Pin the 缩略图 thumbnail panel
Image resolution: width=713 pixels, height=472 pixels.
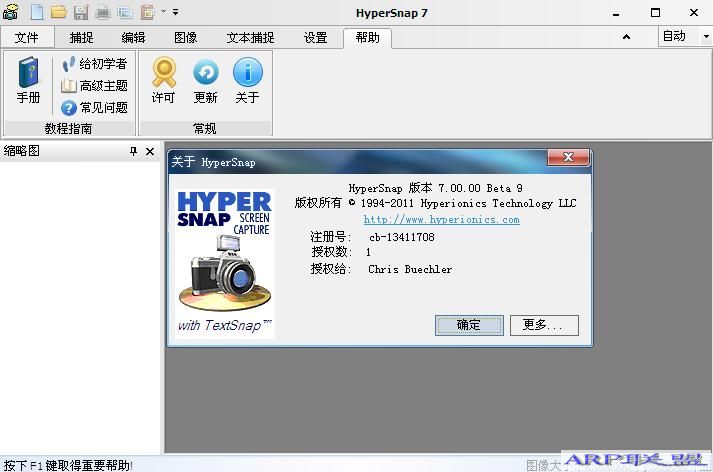click(x=133, y=151)
